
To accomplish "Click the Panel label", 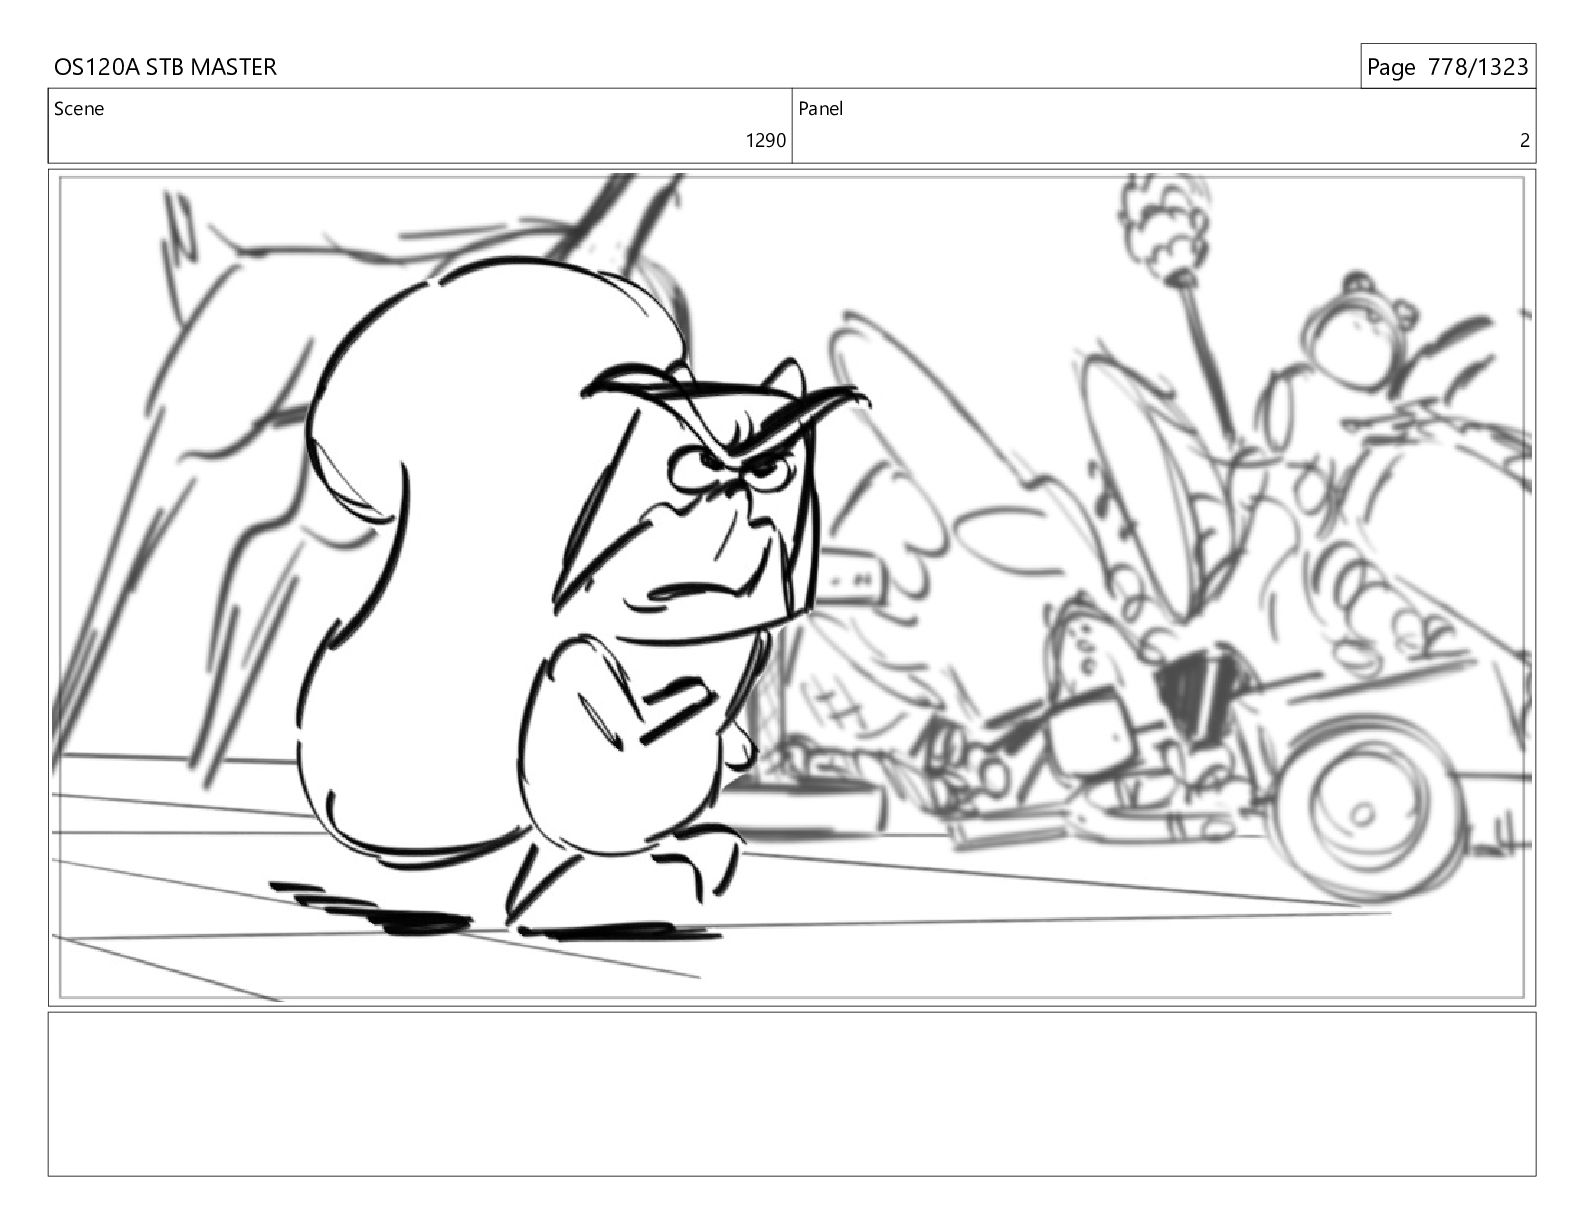I will tap(821, 109).
